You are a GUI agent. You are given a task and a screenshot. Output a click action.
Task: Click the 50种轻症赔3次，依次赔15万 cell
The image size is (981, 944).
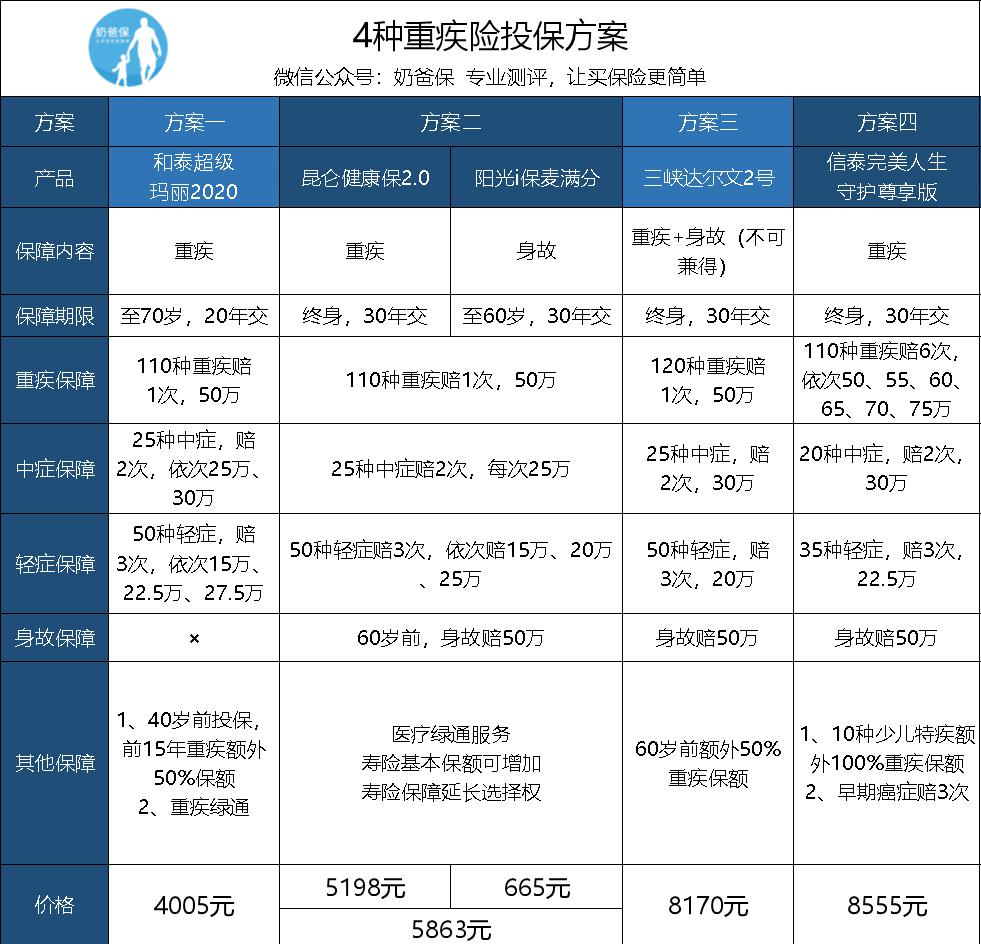click(450, 564)
